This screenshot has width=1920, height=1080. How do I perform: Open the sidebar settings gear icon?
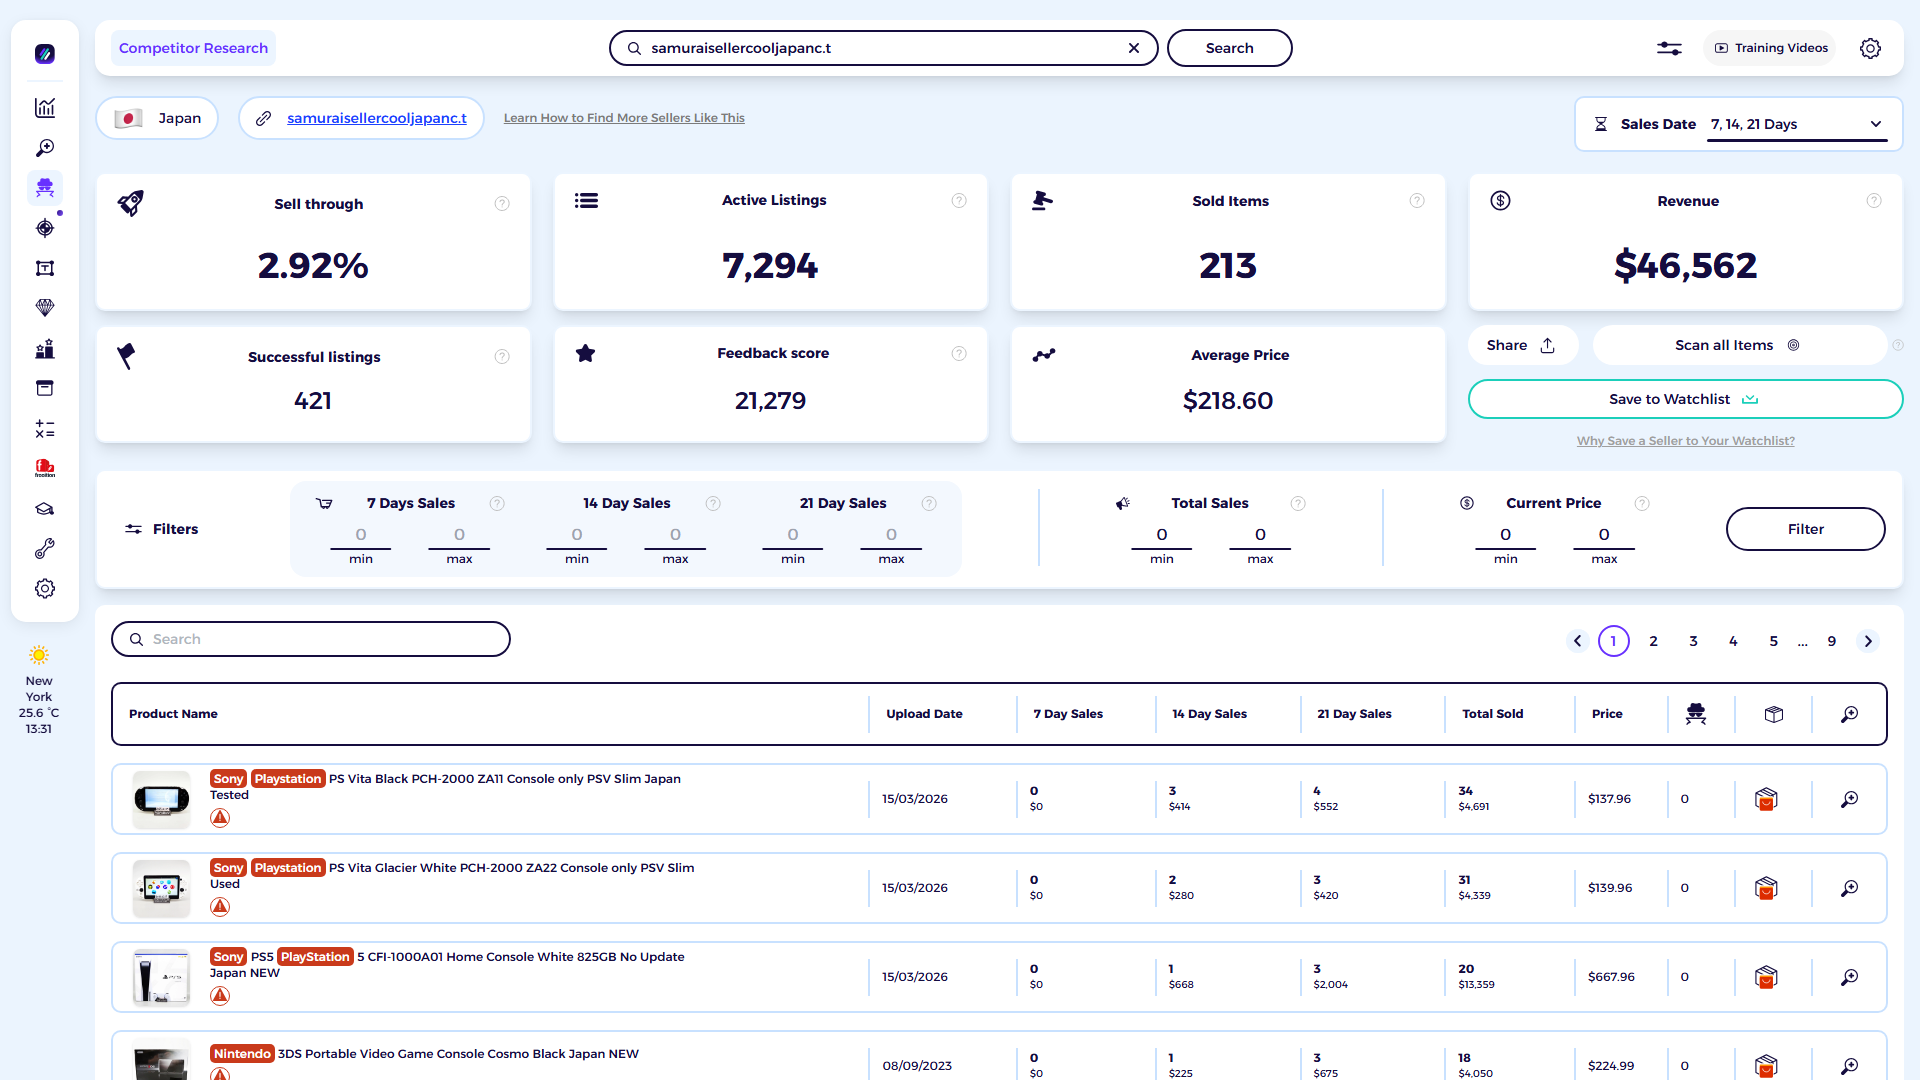pos(45,589)
